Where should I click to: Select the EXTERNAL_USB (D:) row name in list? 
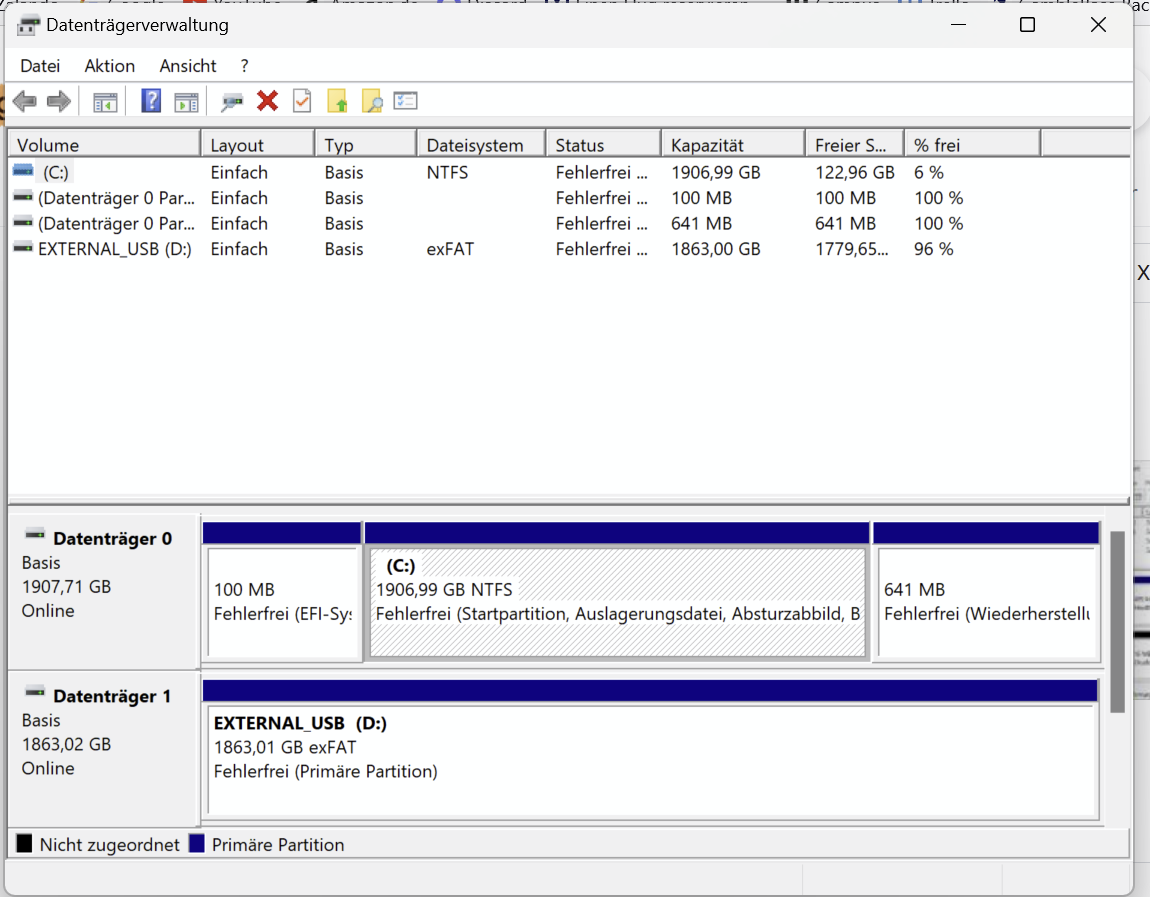click(x=114, y=249)
